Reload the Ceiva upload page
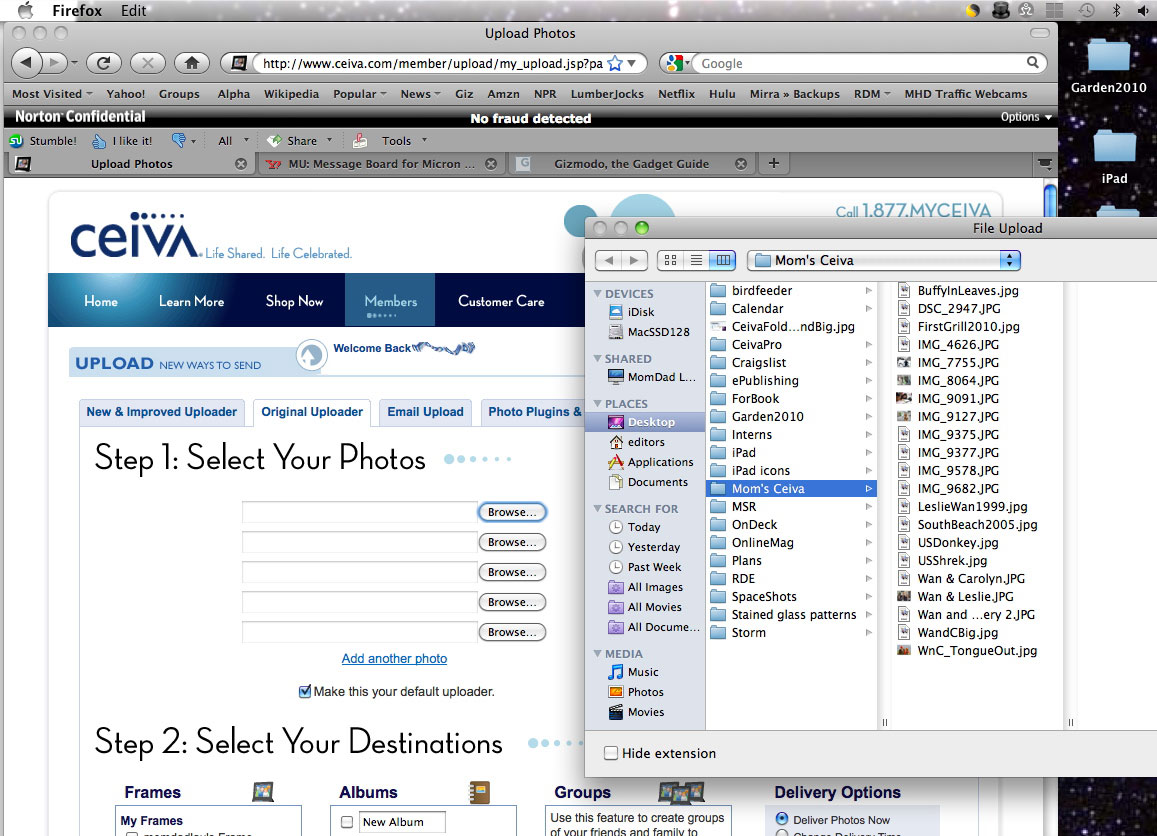 pyautogui.click(x=104, y=63)
